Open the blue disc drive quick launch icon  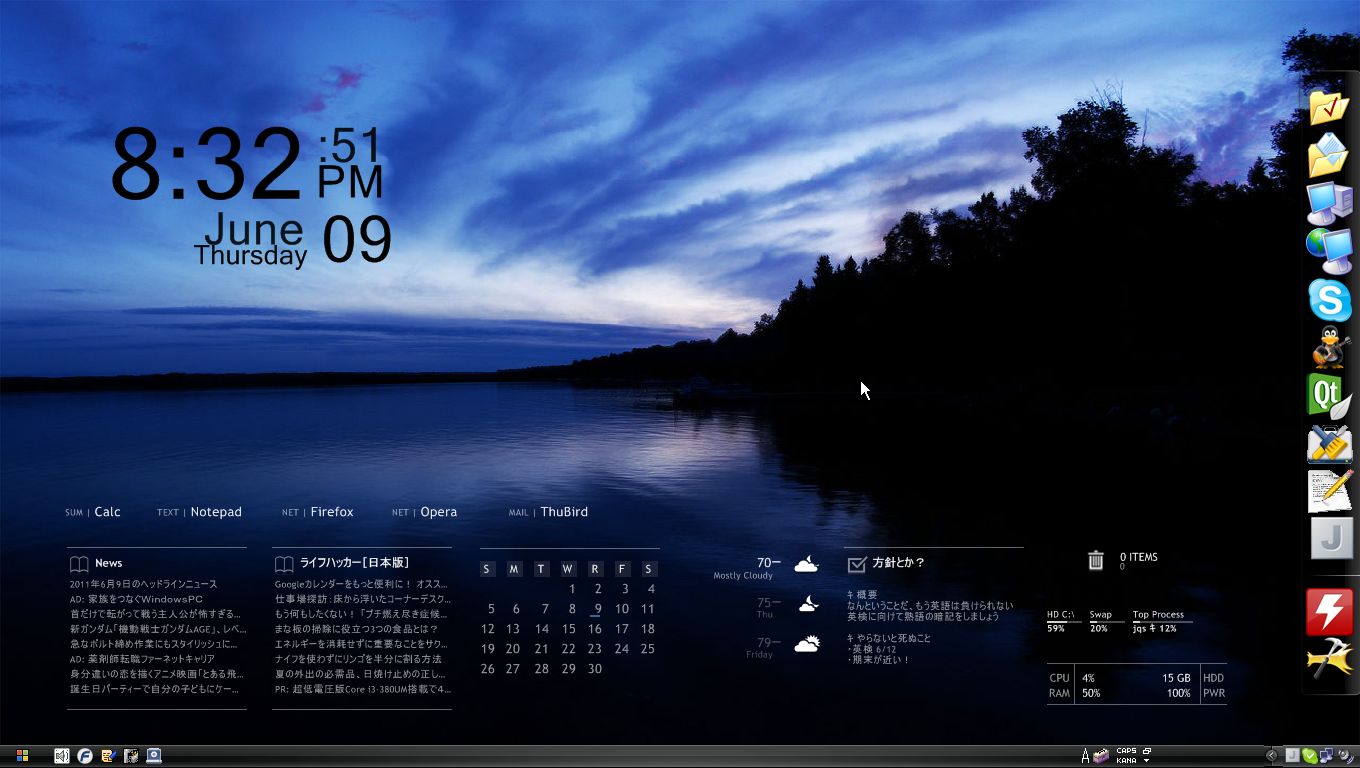coord(154,756)
